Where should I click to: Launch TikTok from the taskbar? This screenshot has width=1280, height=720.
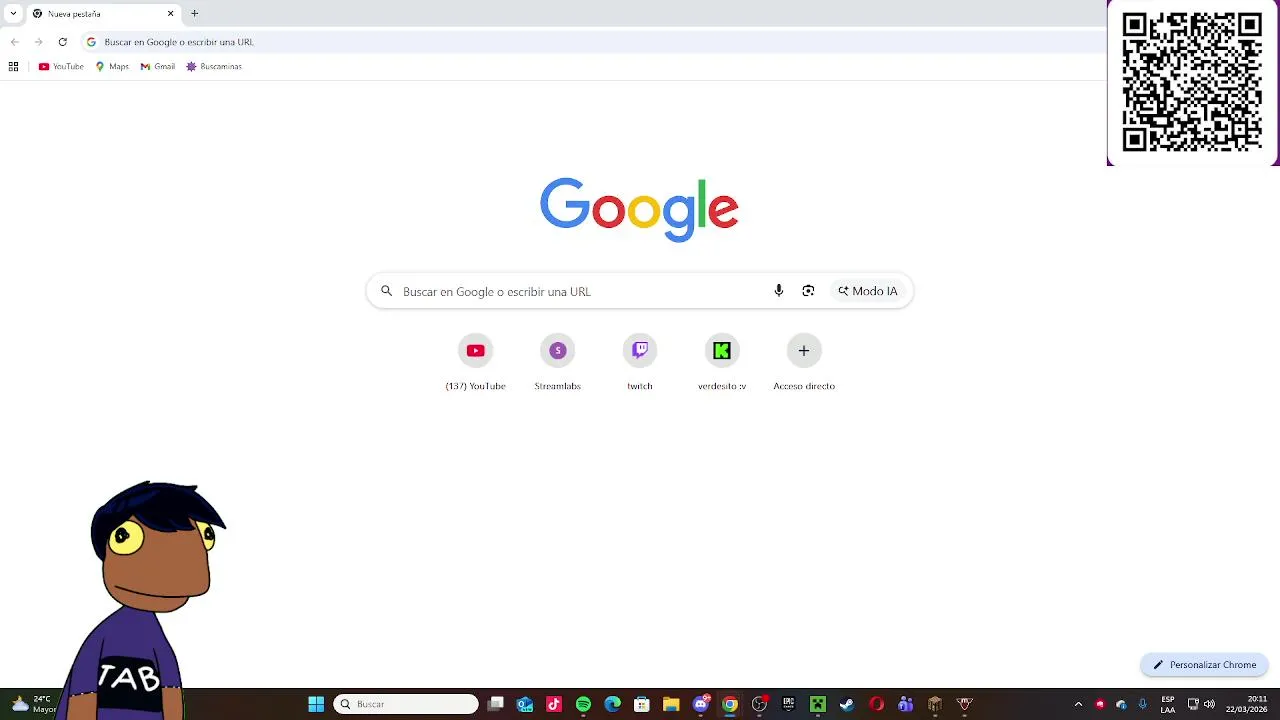(554, 704)
